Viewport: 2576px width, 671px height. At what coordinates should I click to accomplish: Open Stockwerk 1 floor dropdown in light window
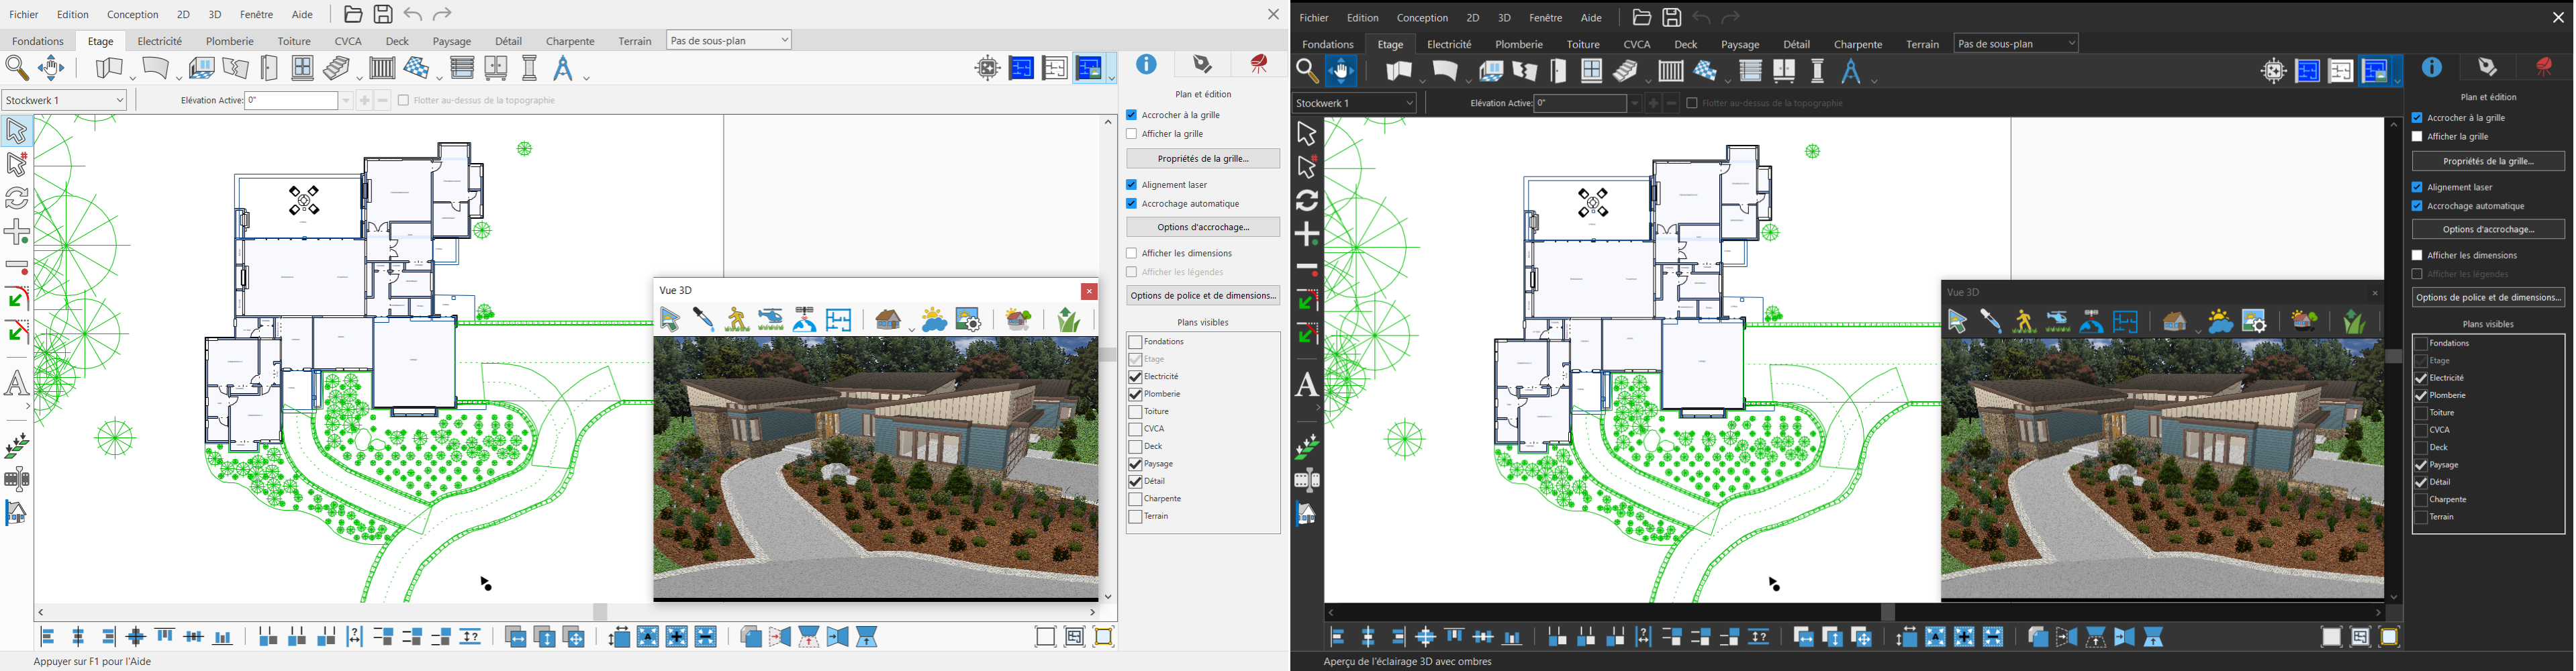(65, 100)
